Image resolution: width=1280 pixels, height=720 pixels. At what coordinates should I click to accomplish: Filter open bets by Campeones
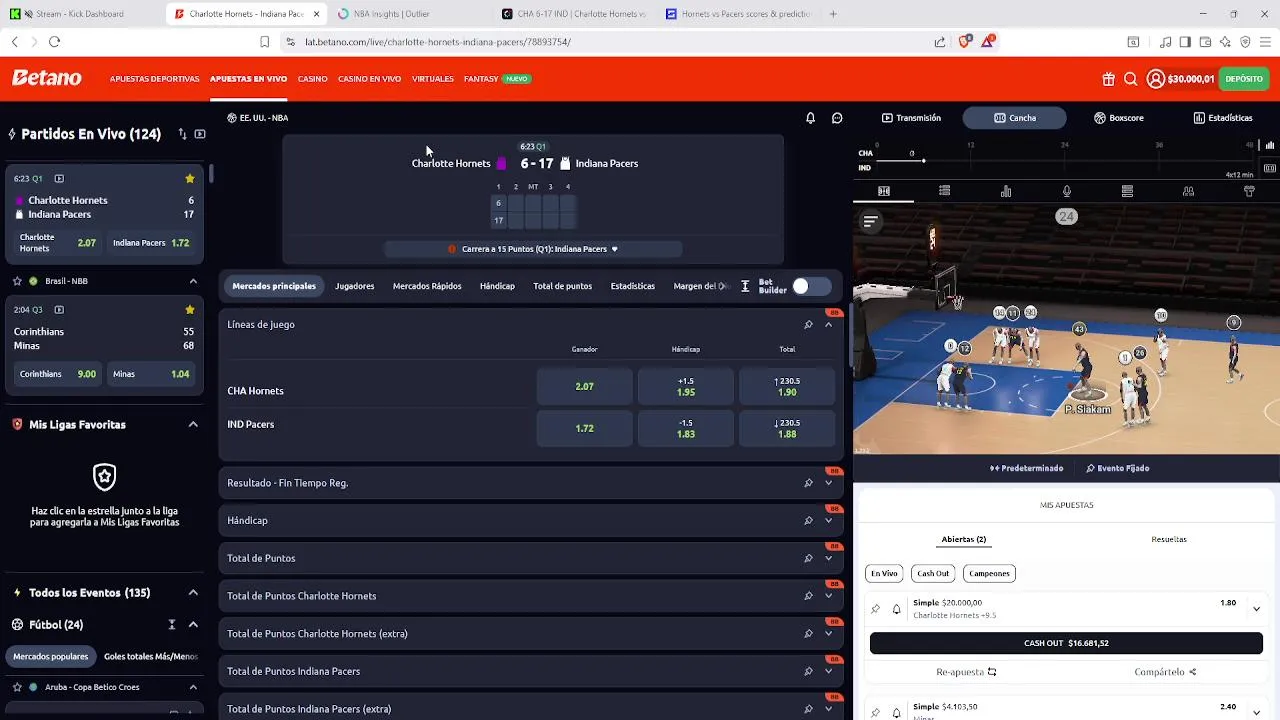point(989,573)
